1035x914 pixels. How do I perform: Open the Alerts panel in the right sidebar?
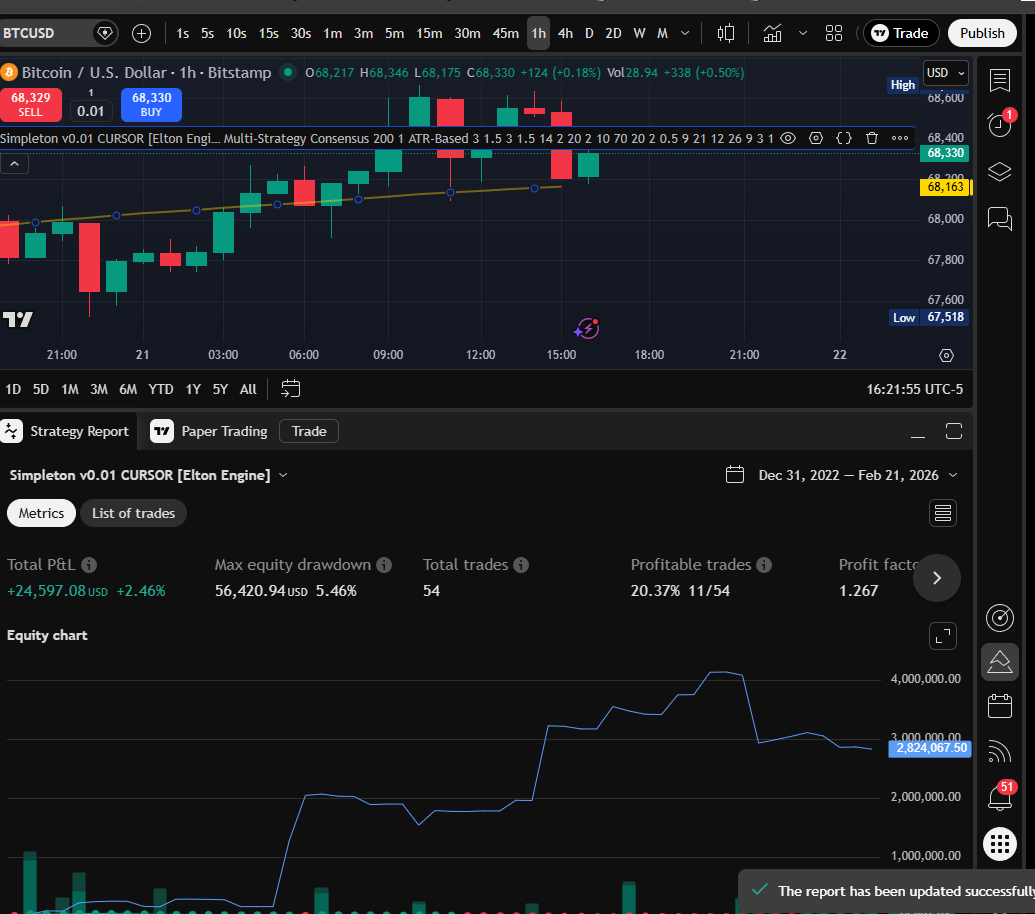999,124
